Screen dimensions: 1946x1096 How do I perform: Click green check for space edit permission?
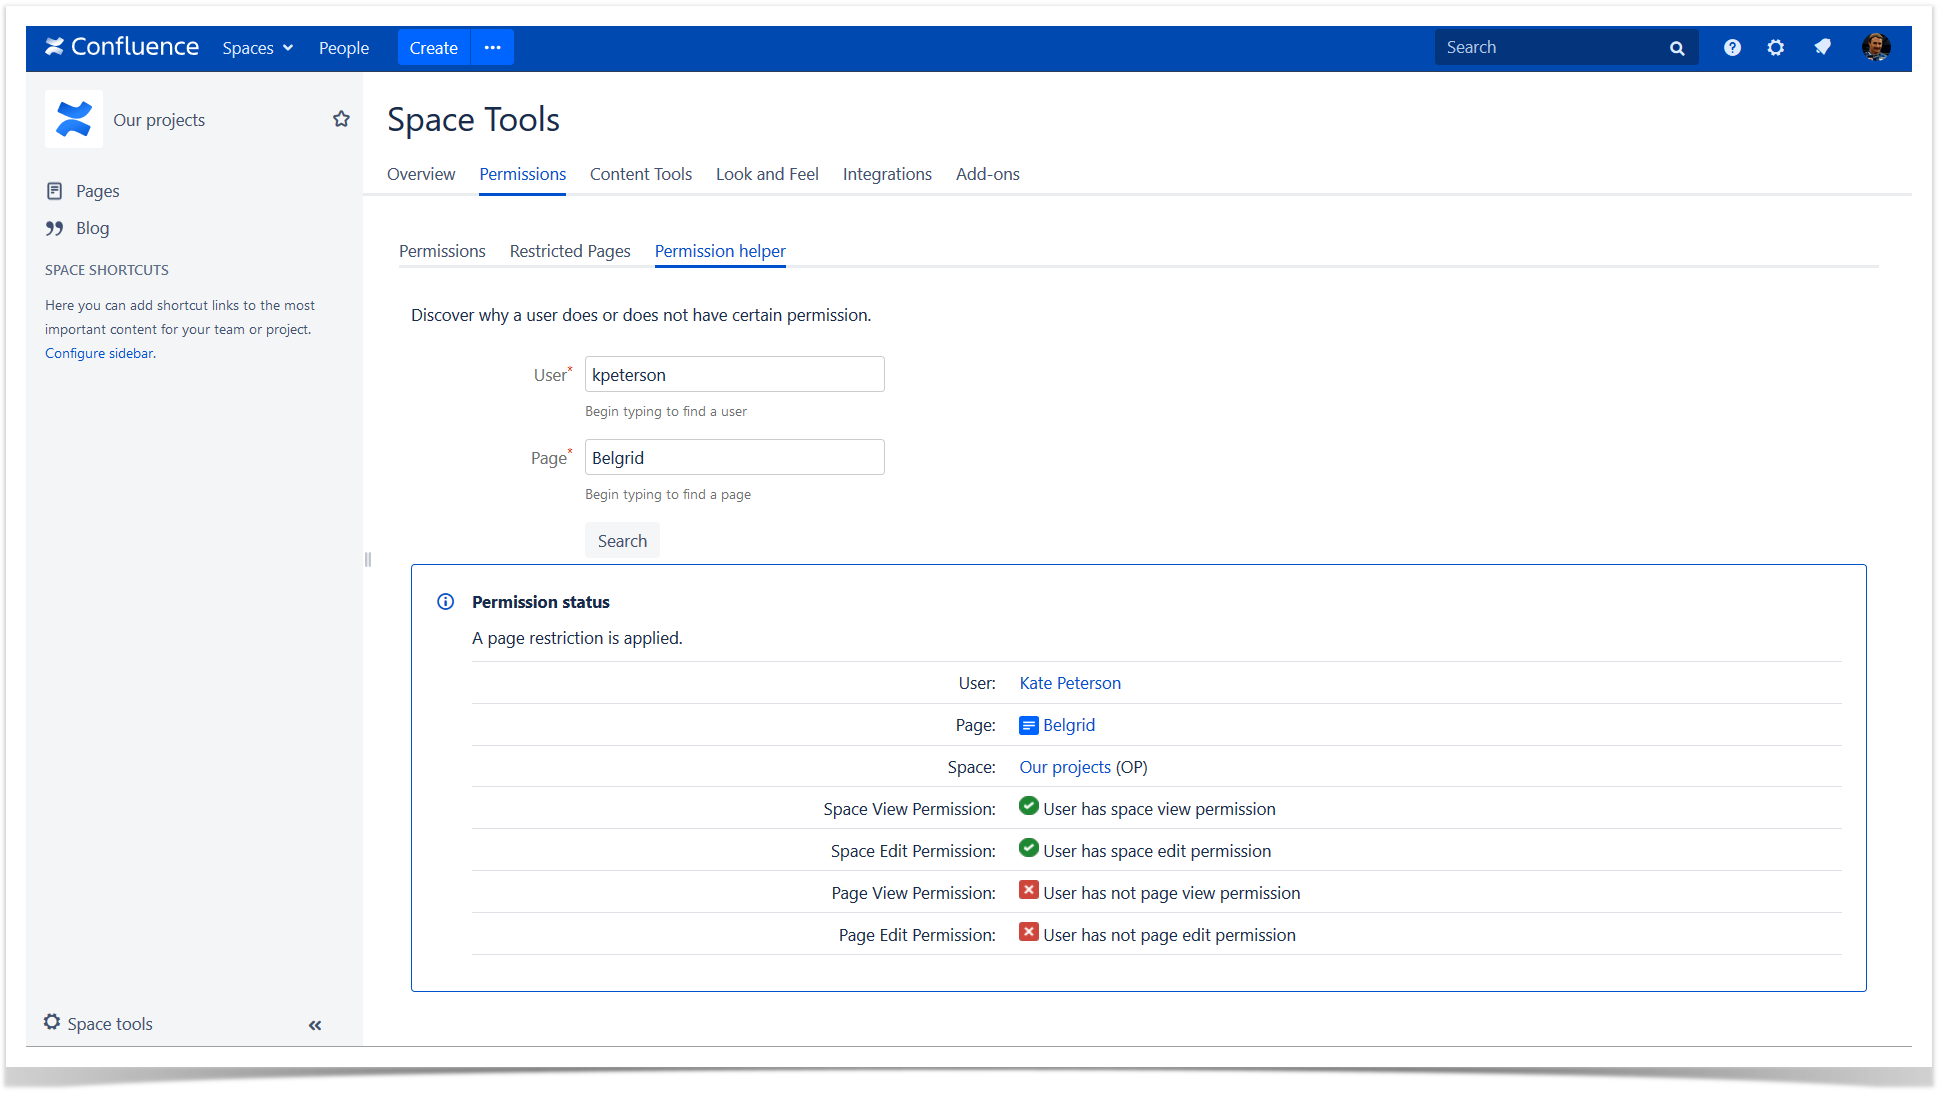[x=1029, y=848]
